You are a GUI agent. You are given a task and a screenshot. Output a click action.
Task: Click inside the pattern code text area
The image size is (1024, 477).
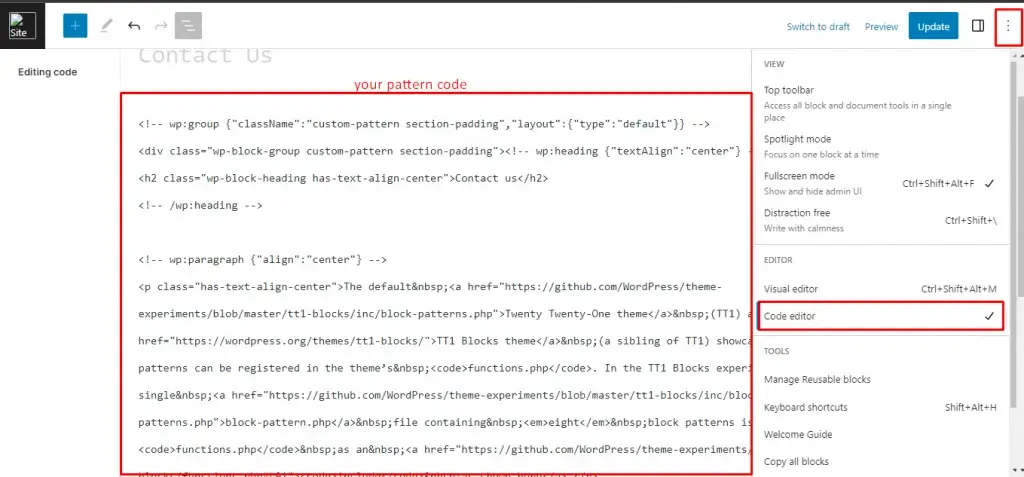pyautogui.click(x=436, y=284)
